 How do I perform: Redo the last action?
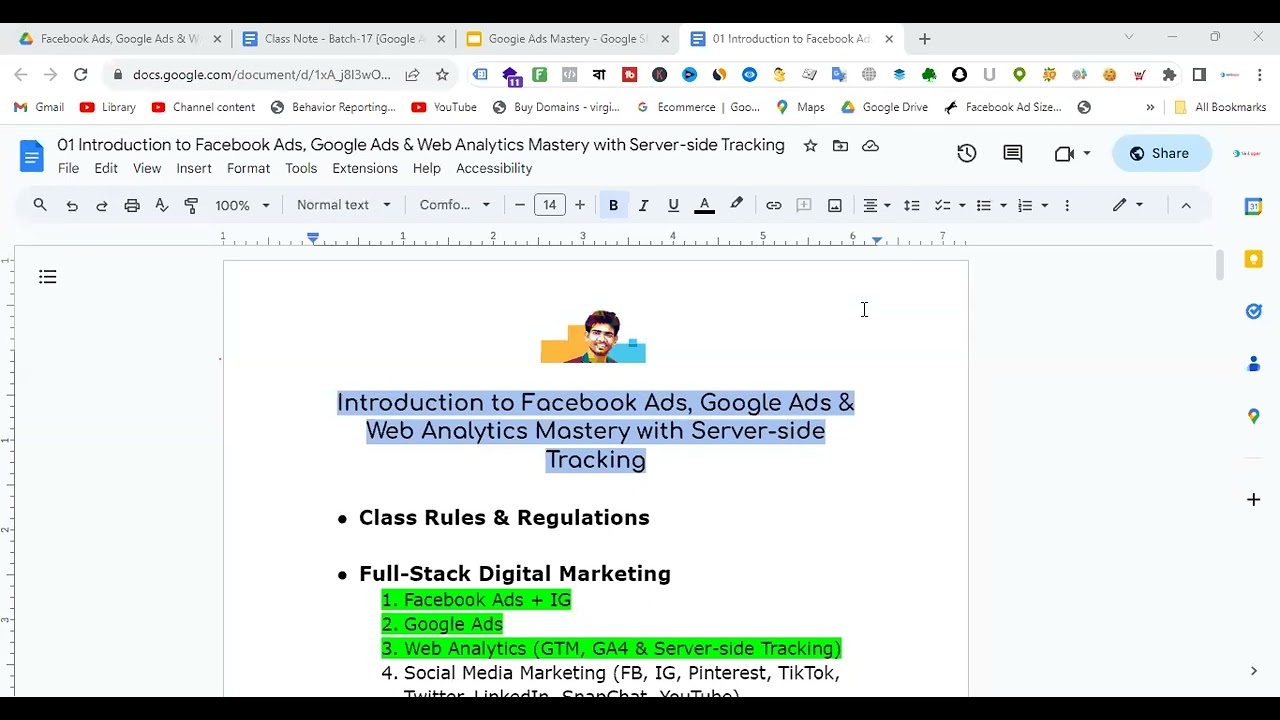[x=102, y=205]
